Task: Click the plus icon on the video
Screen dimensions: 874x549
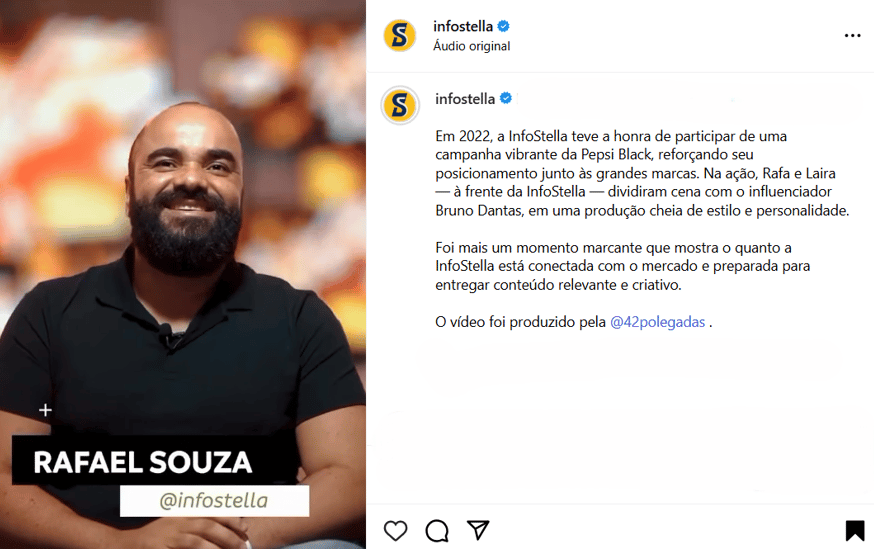Action: click(45, 410)
